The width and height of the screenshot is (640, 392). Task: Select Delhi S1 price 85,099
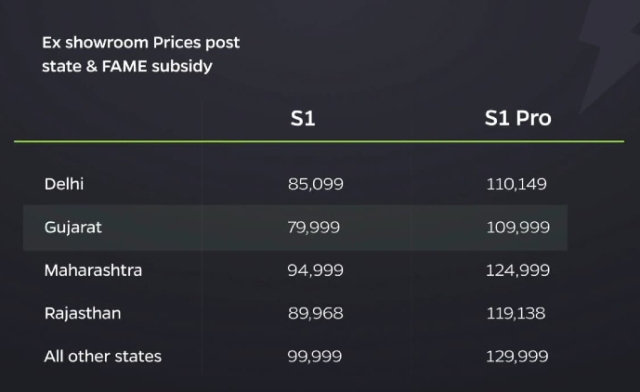tap(316, 184)
